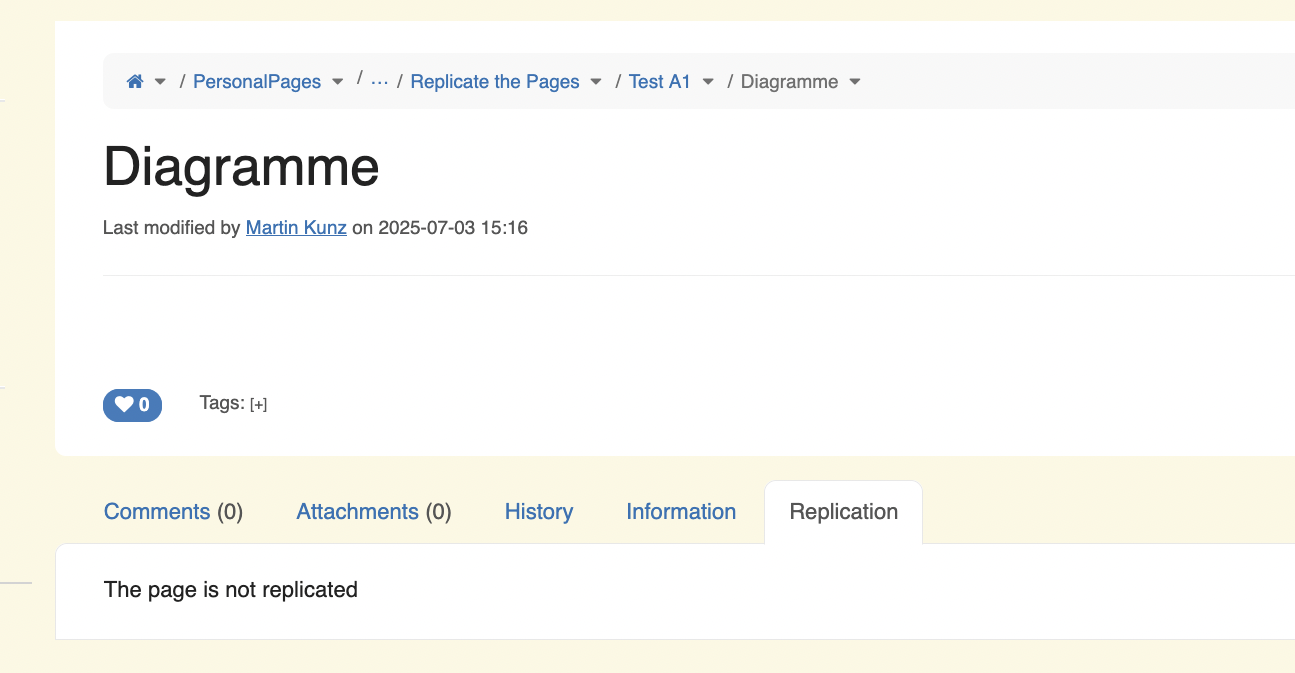Click the Diagramme breadcrumb item
Viewport: 1295px width, 673px height.
pos(789,82)
